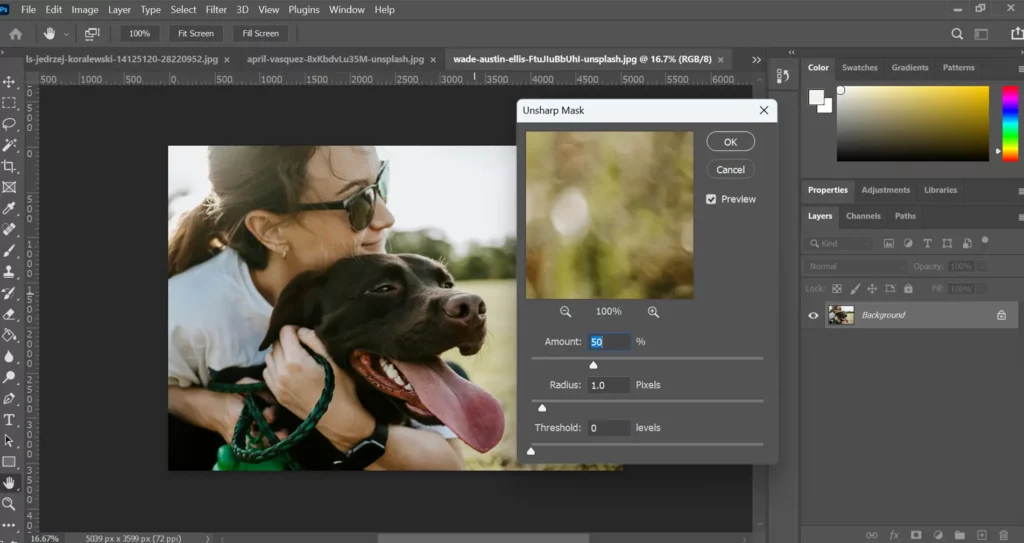This screenshot has height=543, width=1024.
Task: Select the Move tool
Action: point(9,82)
